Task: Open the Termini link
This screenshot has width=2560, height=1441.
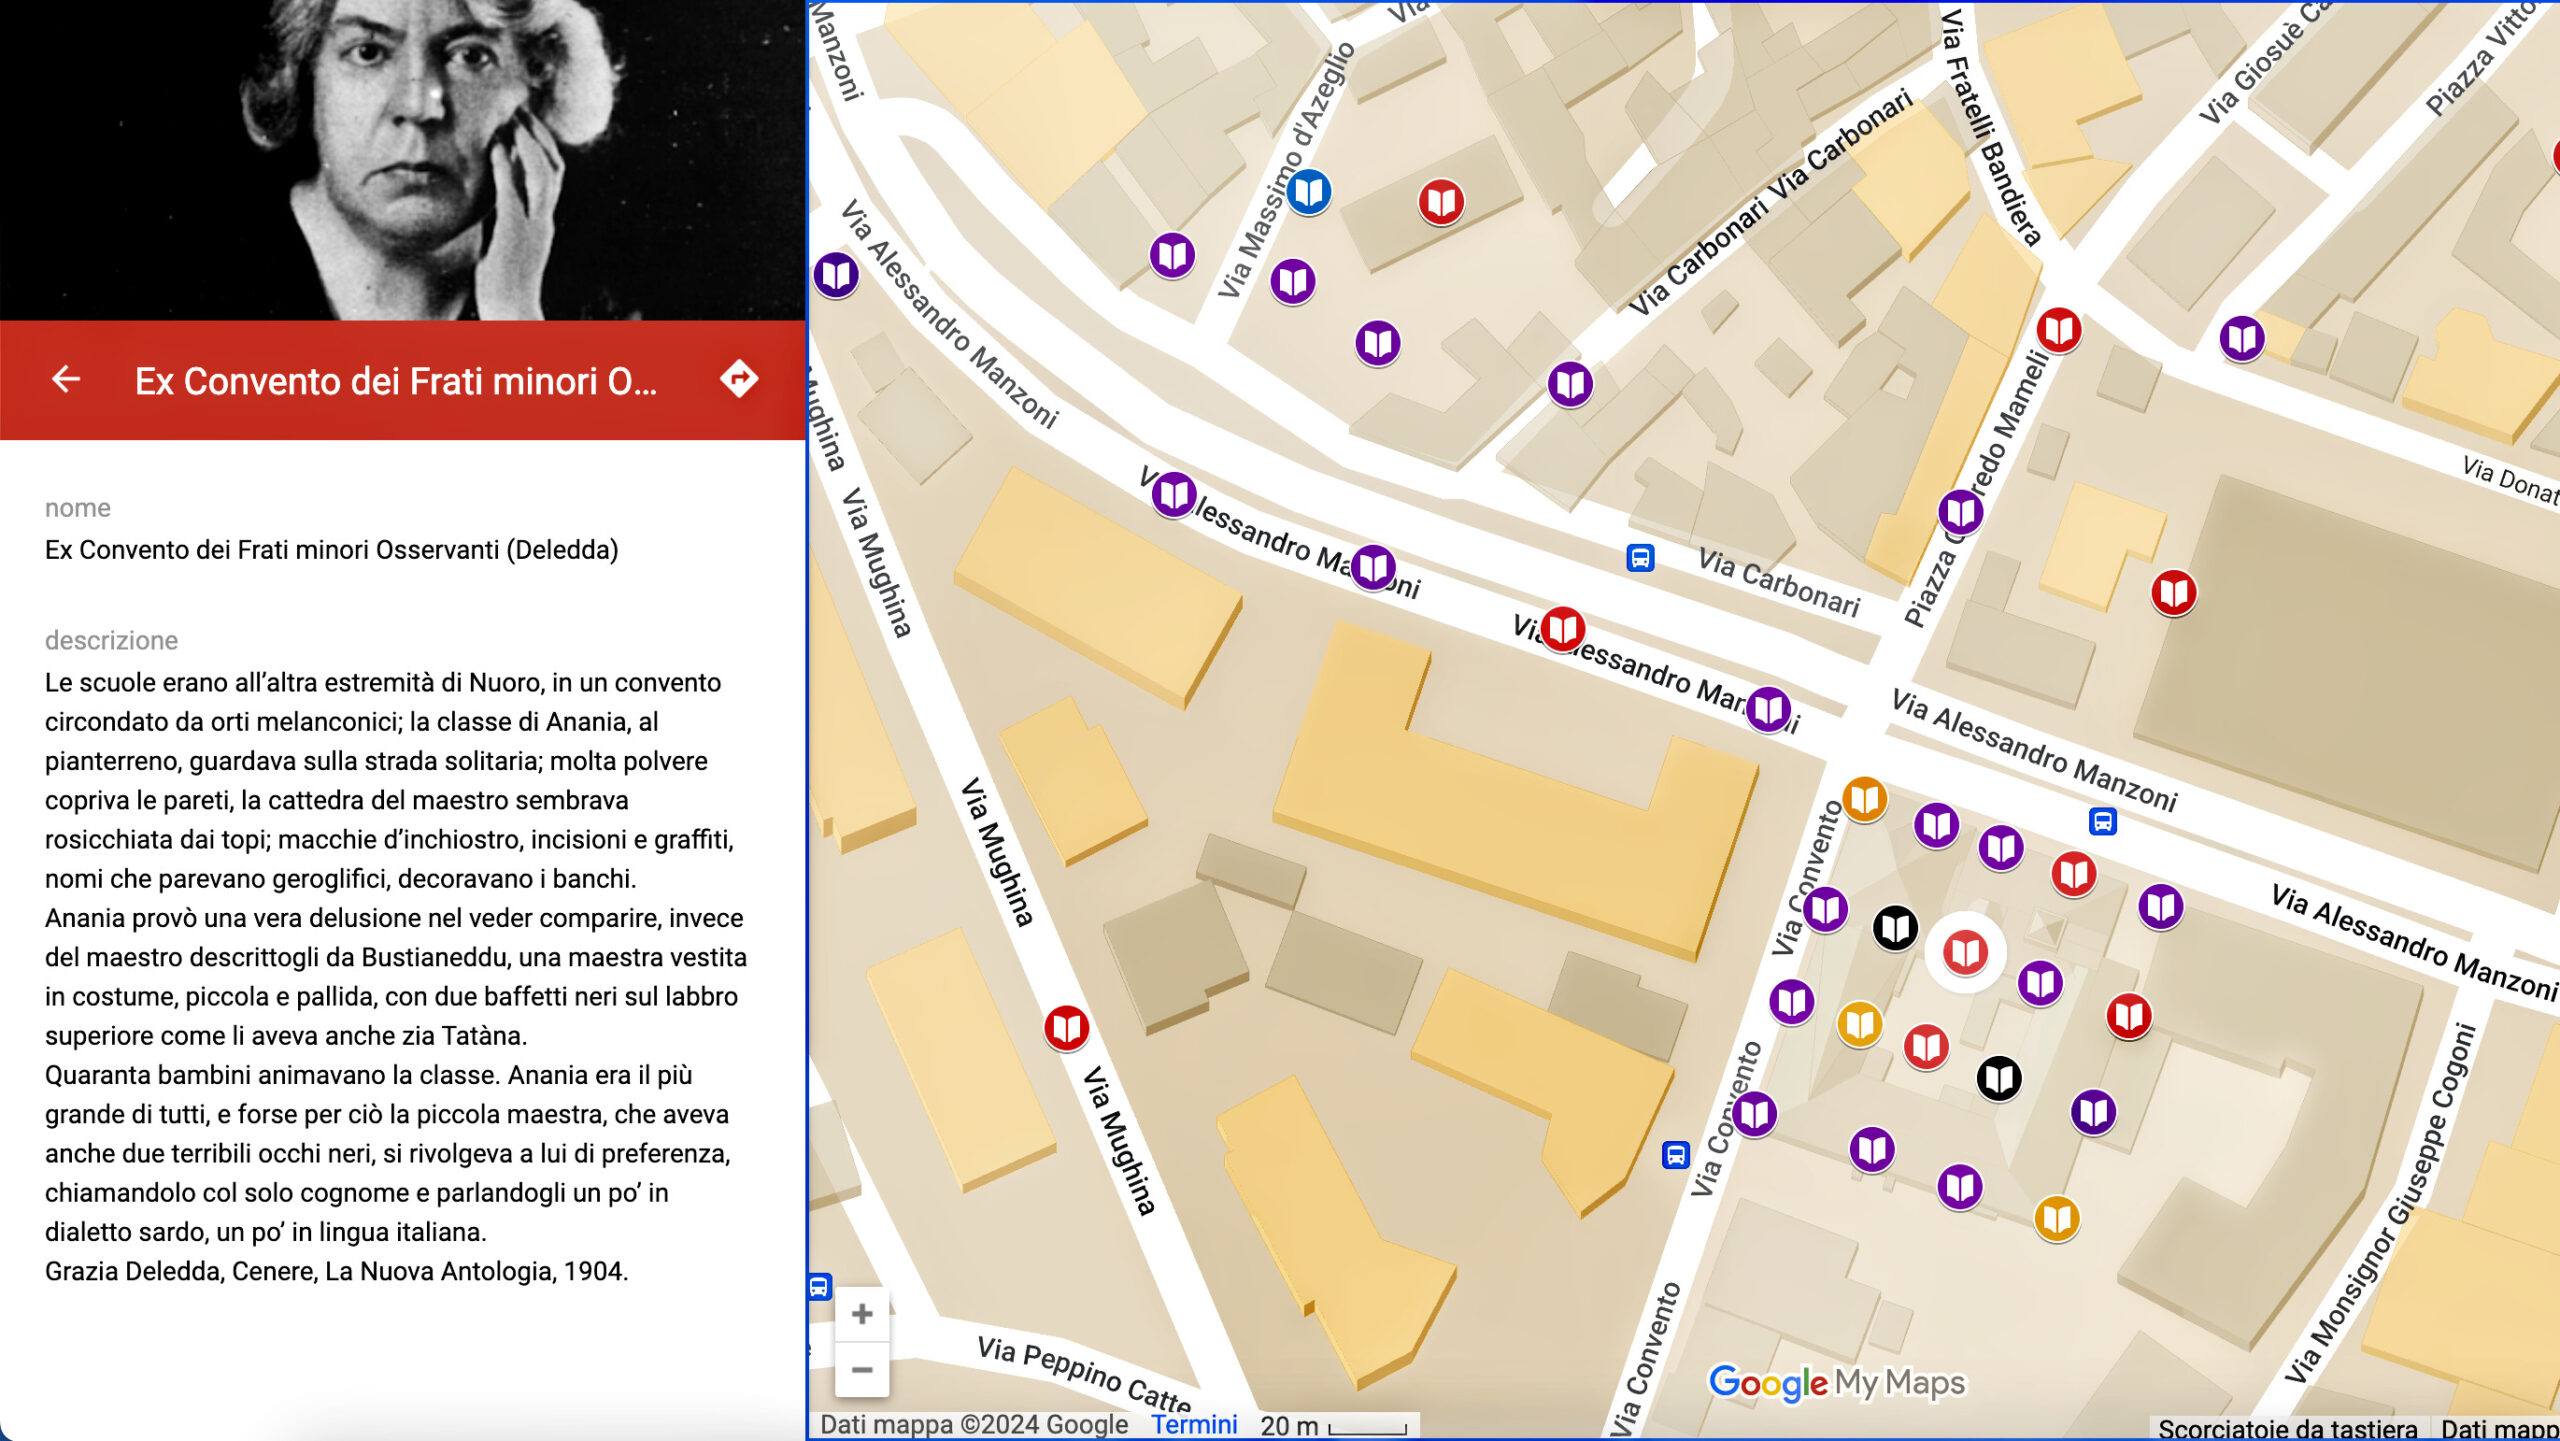Action: (1194, 1424)
